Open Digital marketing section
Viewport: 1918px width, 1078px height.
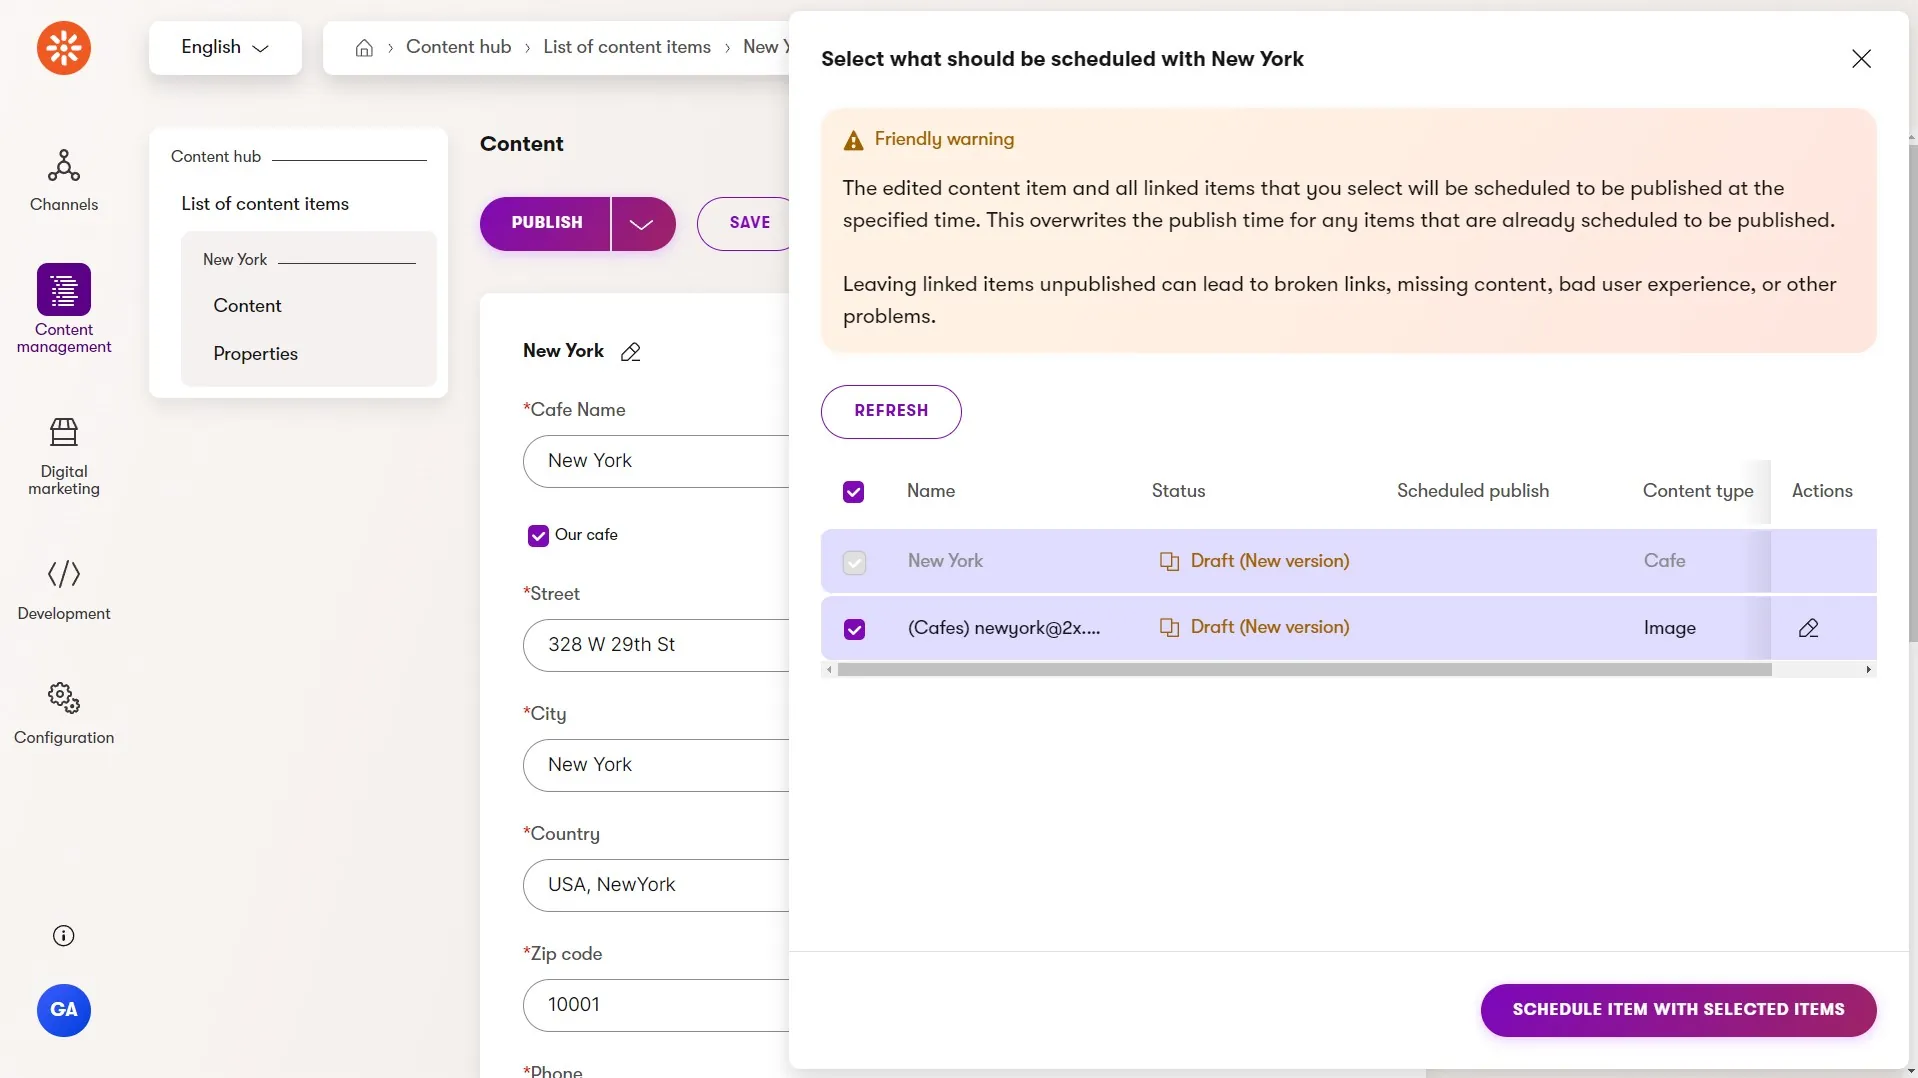pos(64,457)
